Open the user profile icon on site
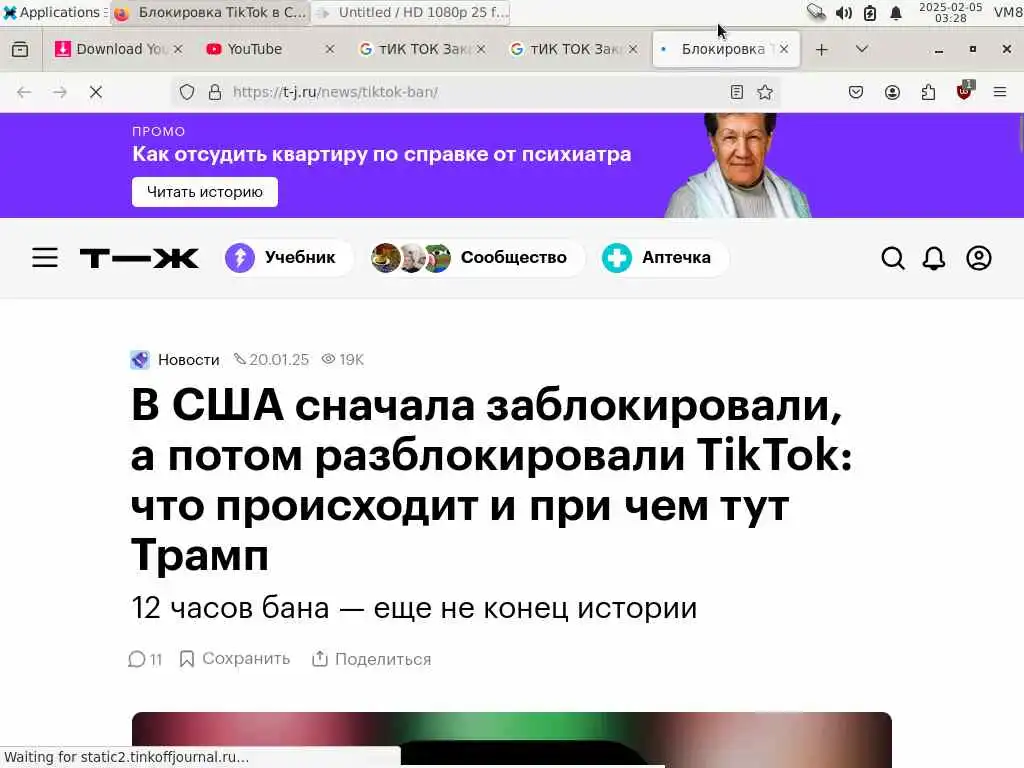The image size is (1024, 768). click(978, 258)
